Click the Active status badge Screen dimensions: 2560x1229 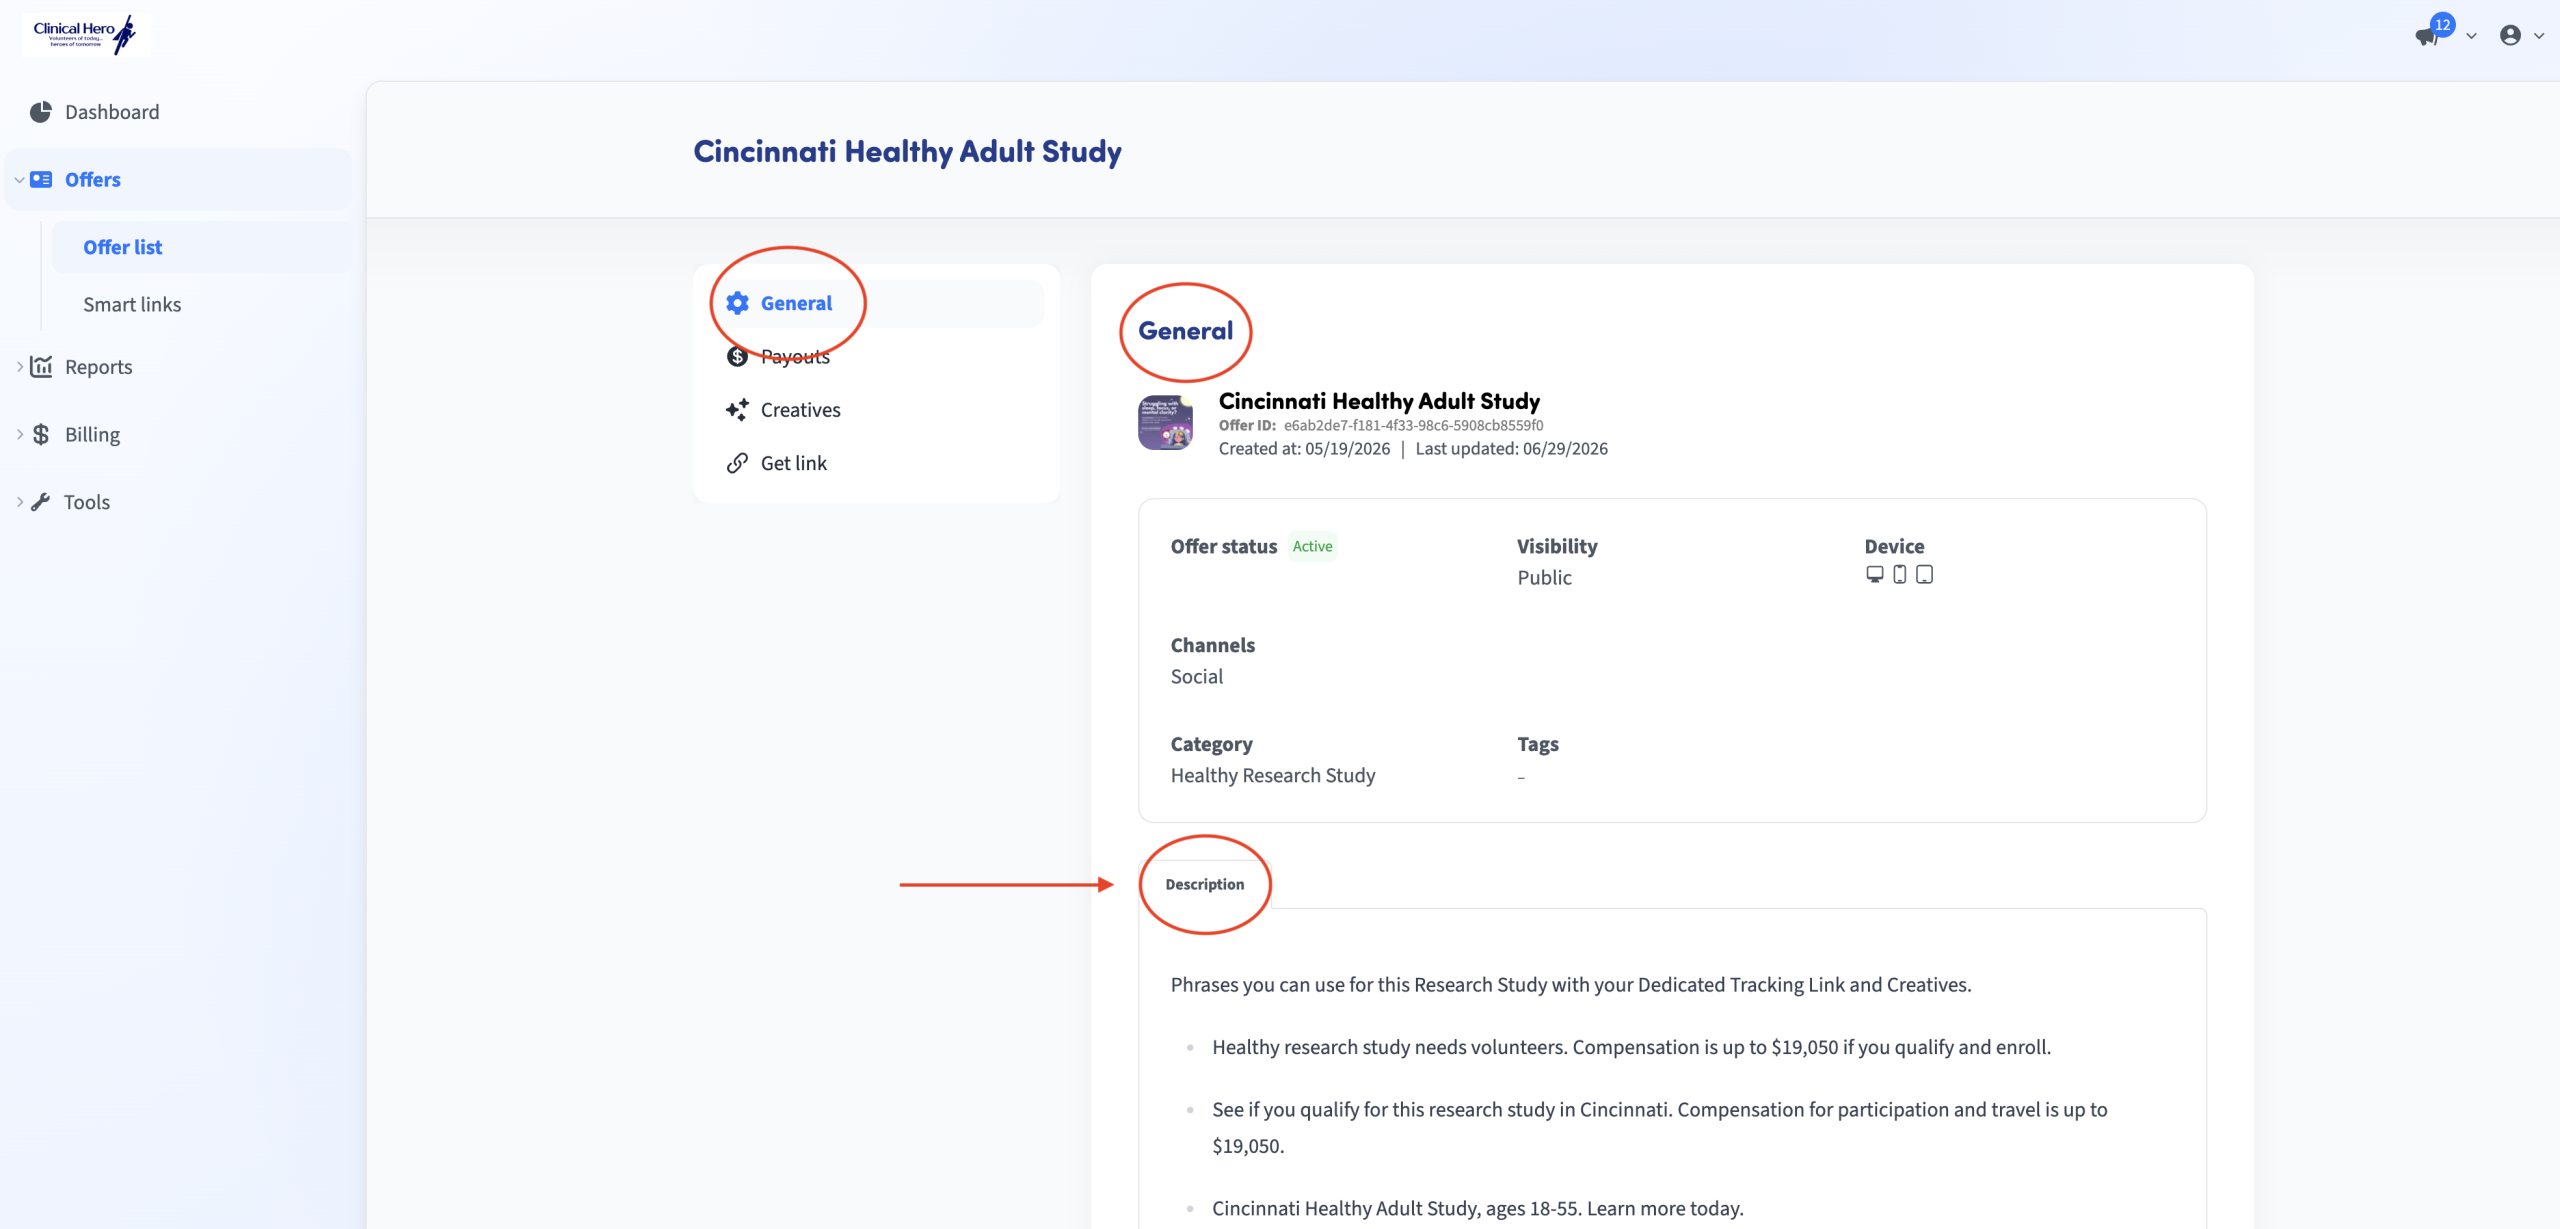point(1312,546)
